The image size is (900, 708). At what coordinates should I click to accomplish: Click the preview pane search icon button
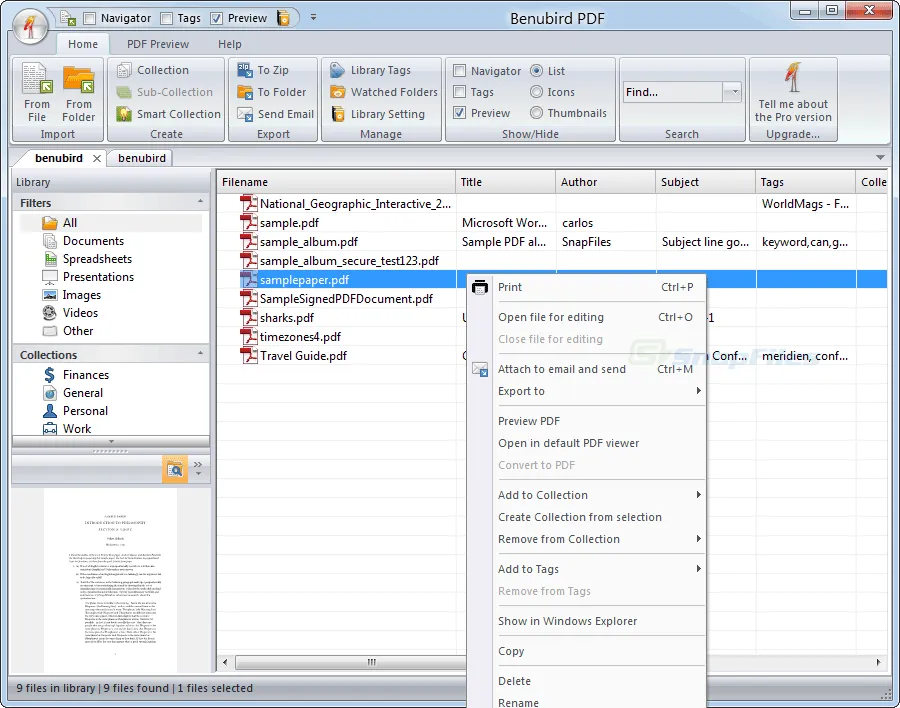point(174,470)
